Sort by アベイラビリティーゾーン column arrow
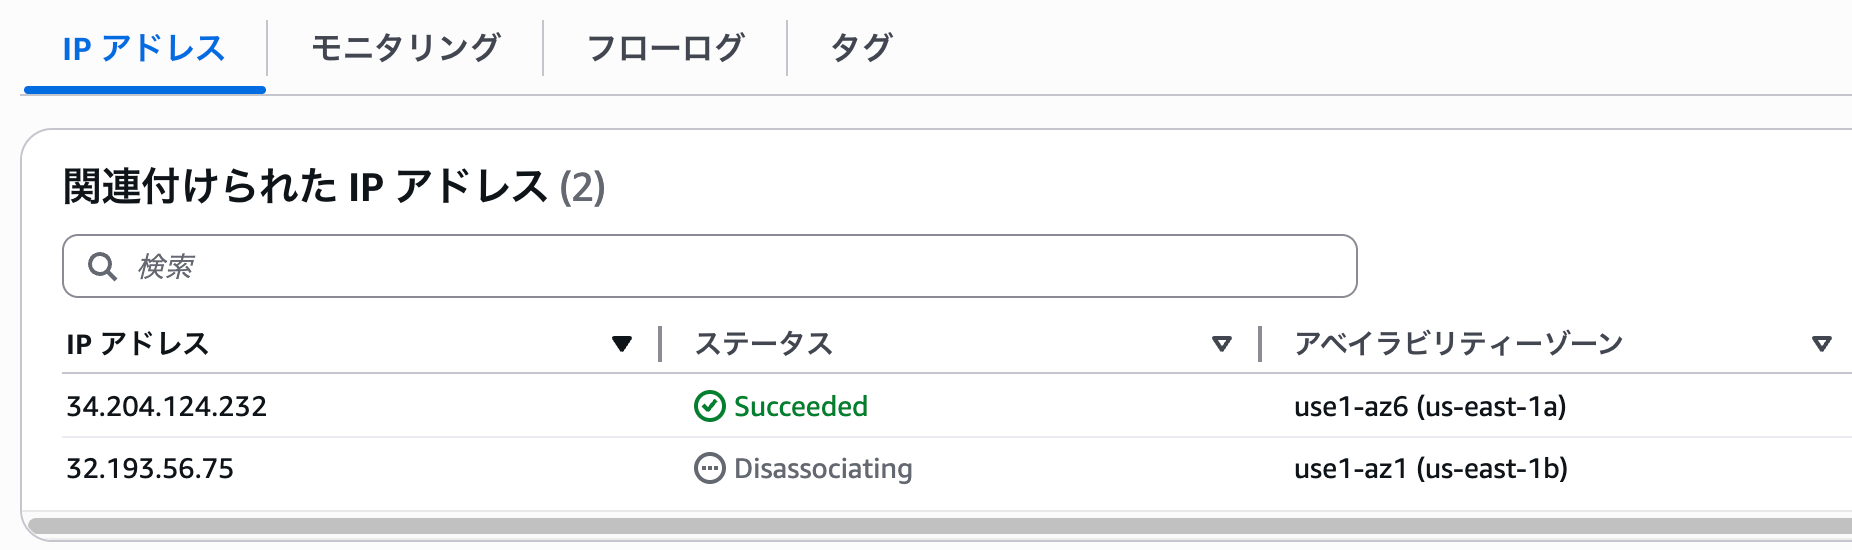The image size is (1852, 550). (x=1821, y=344)
